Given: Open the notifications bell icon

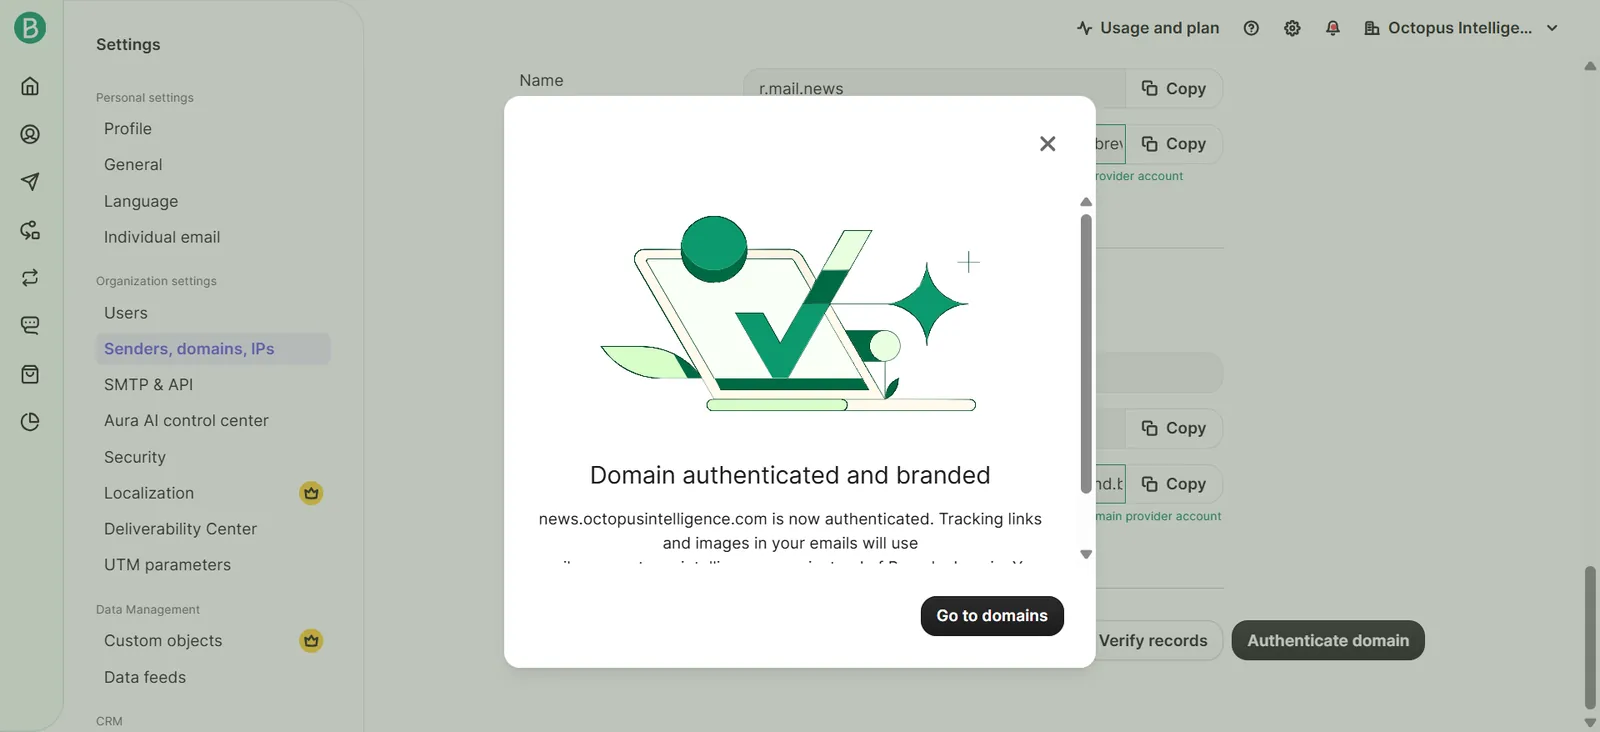Looking at the screenshot, I should 1333,28.
